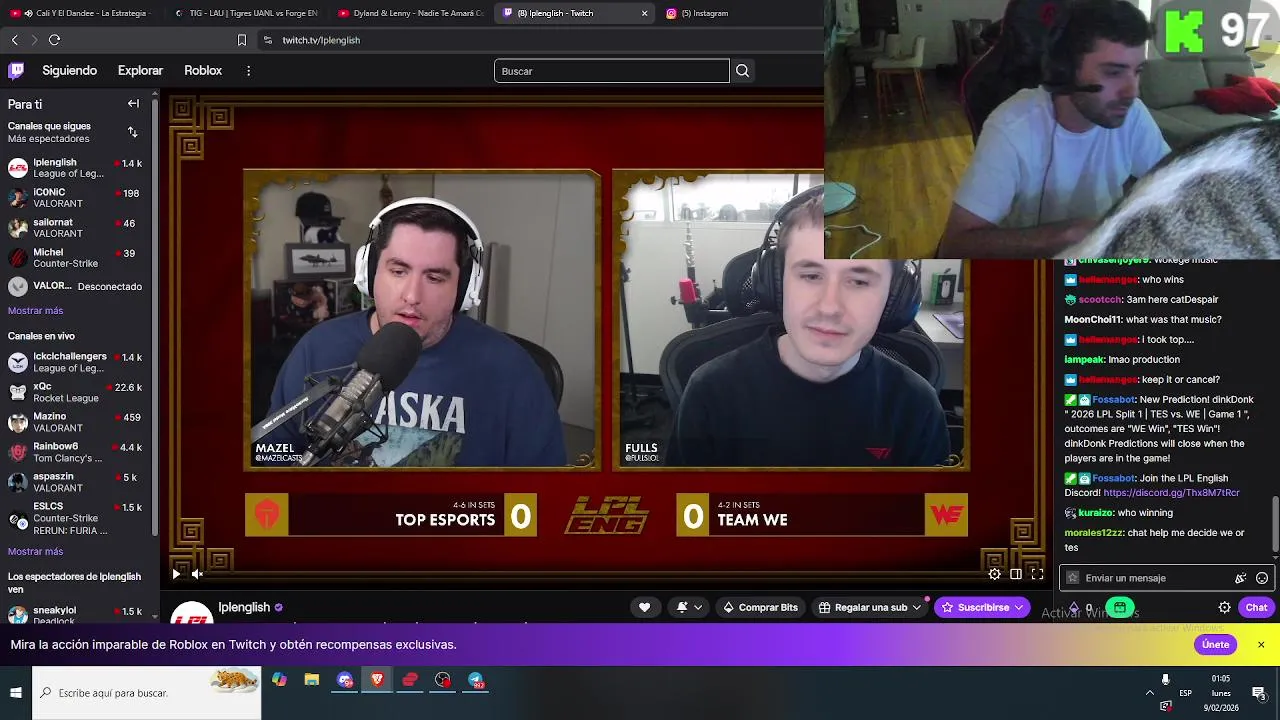
Task: Open chat settings gear icon
Action: click(x=1224, y=607)
